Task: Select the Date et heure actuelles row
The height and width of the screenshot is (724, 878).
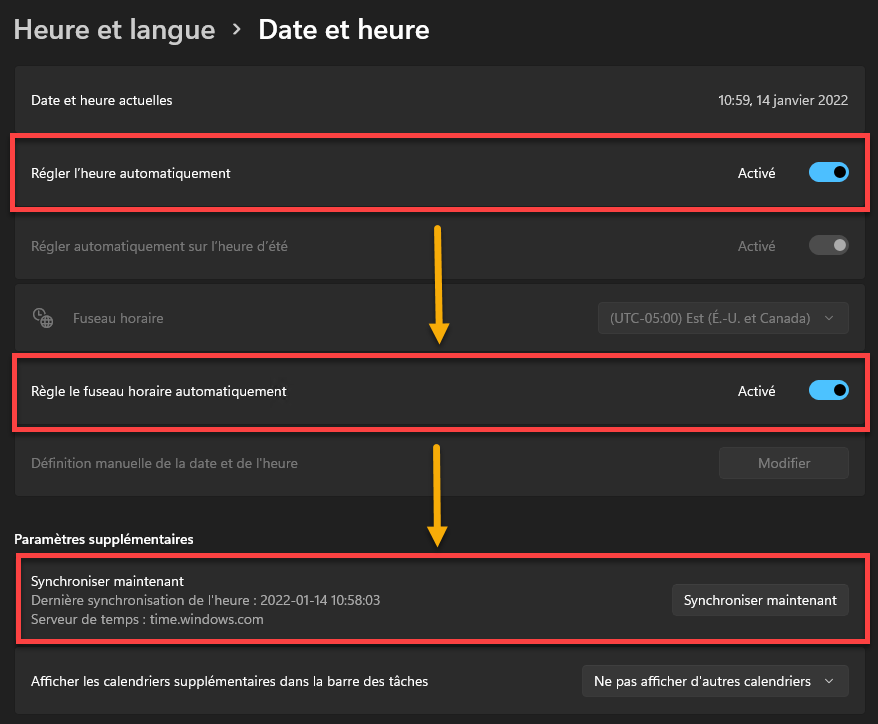Action: click(440, 100)
